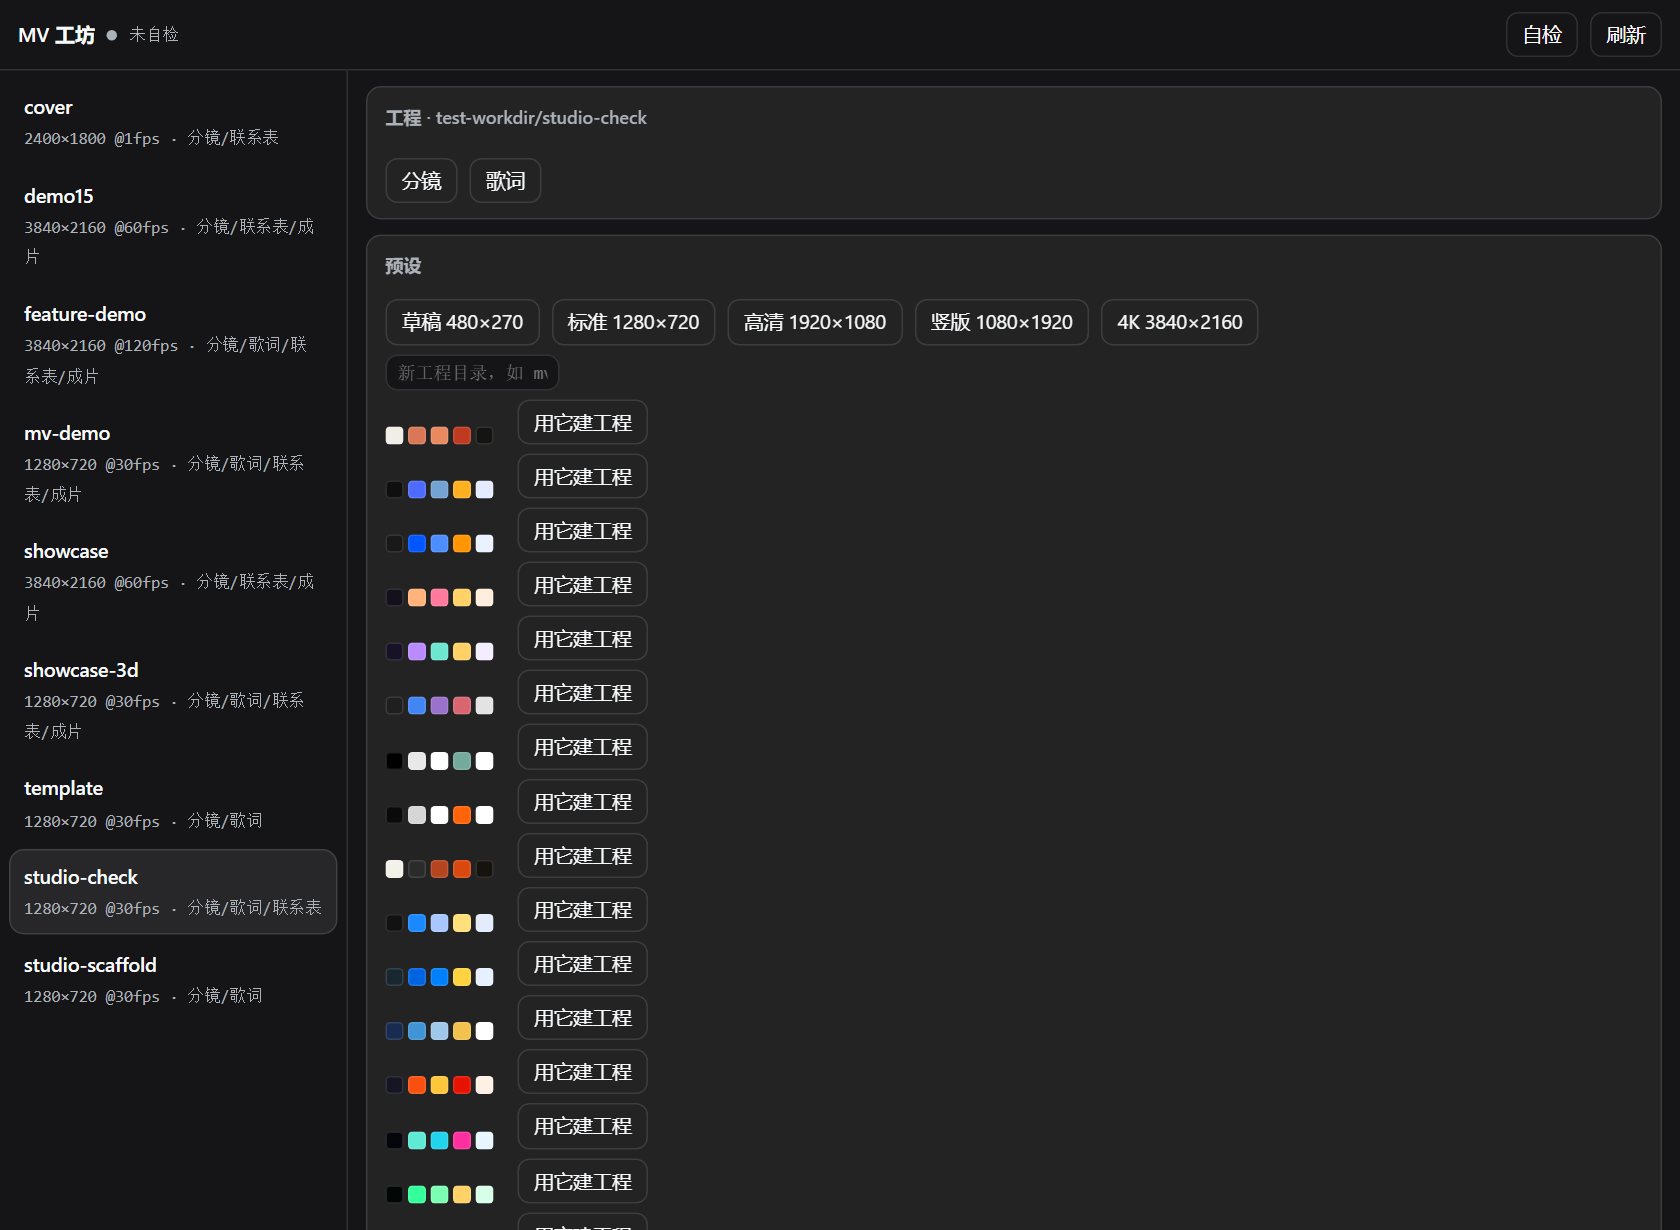
Task: Select the studio-check project entry
Action: [x=173, y=892]
